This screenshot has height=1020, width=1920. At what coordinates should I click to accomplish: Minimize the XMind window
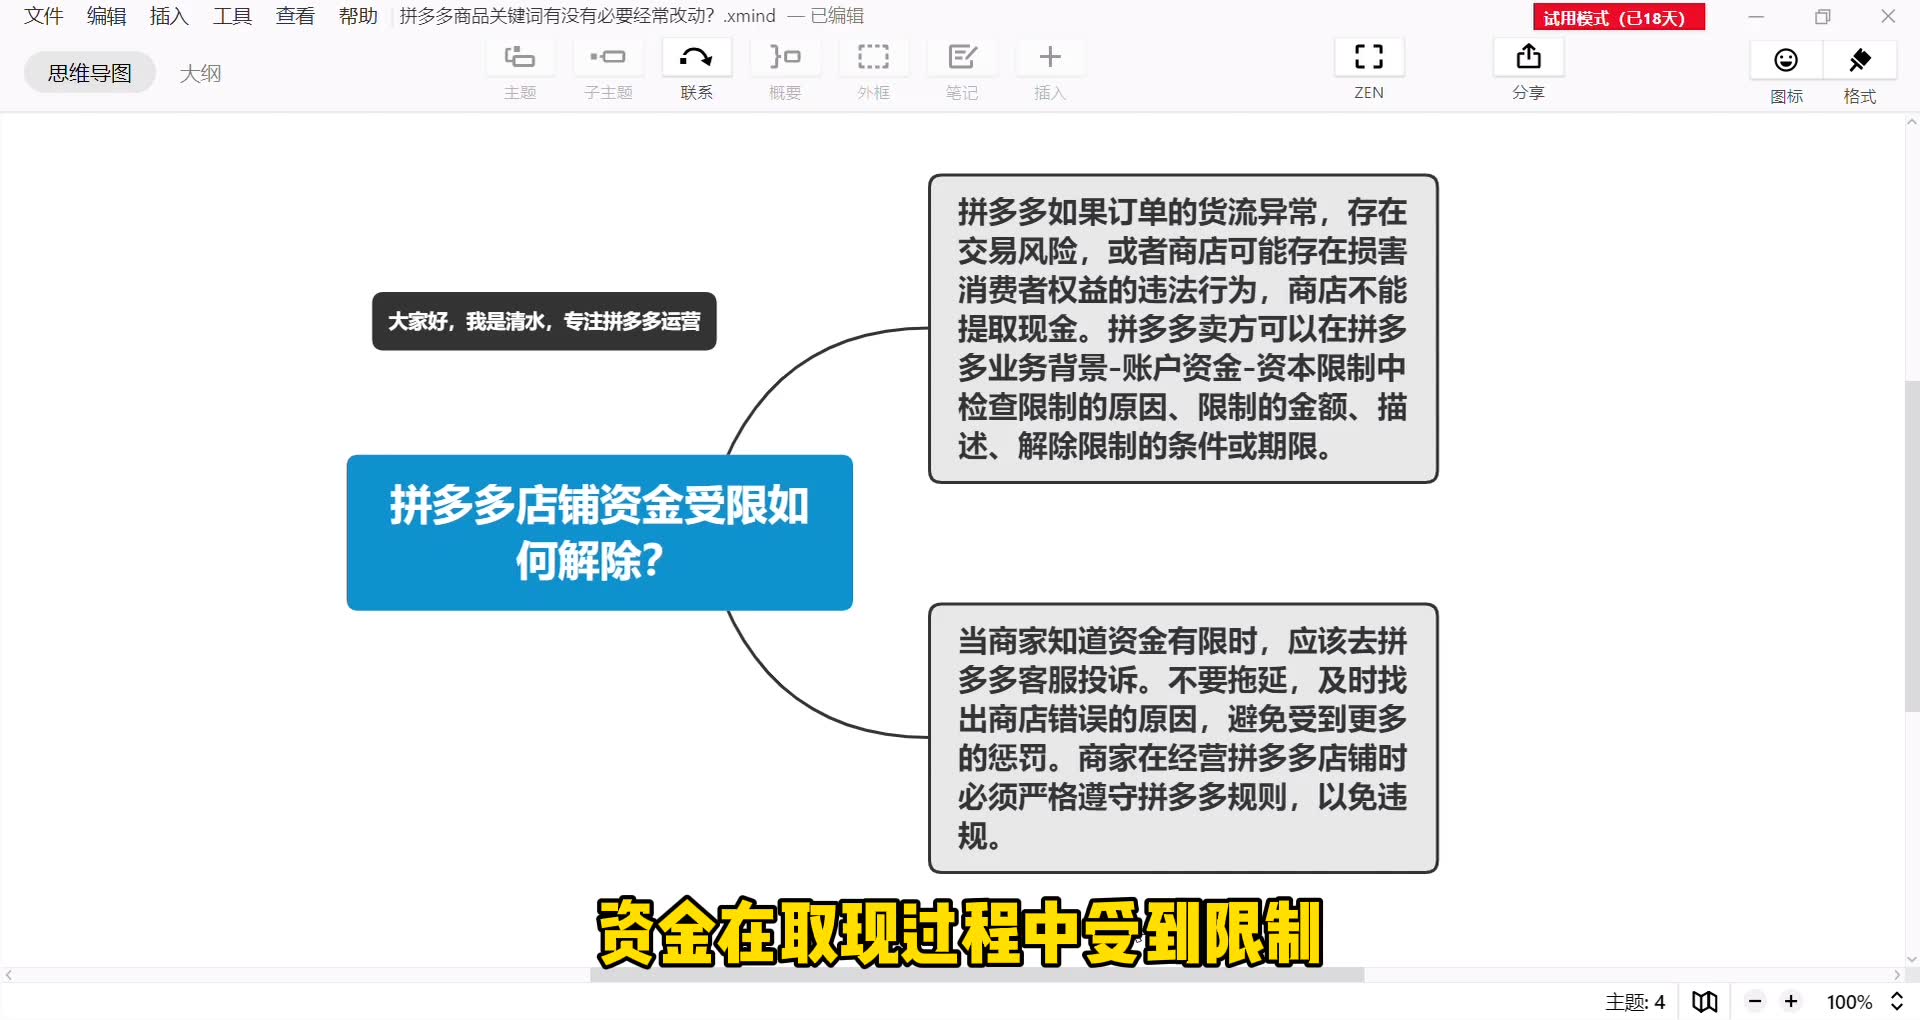coord(1756,16)
